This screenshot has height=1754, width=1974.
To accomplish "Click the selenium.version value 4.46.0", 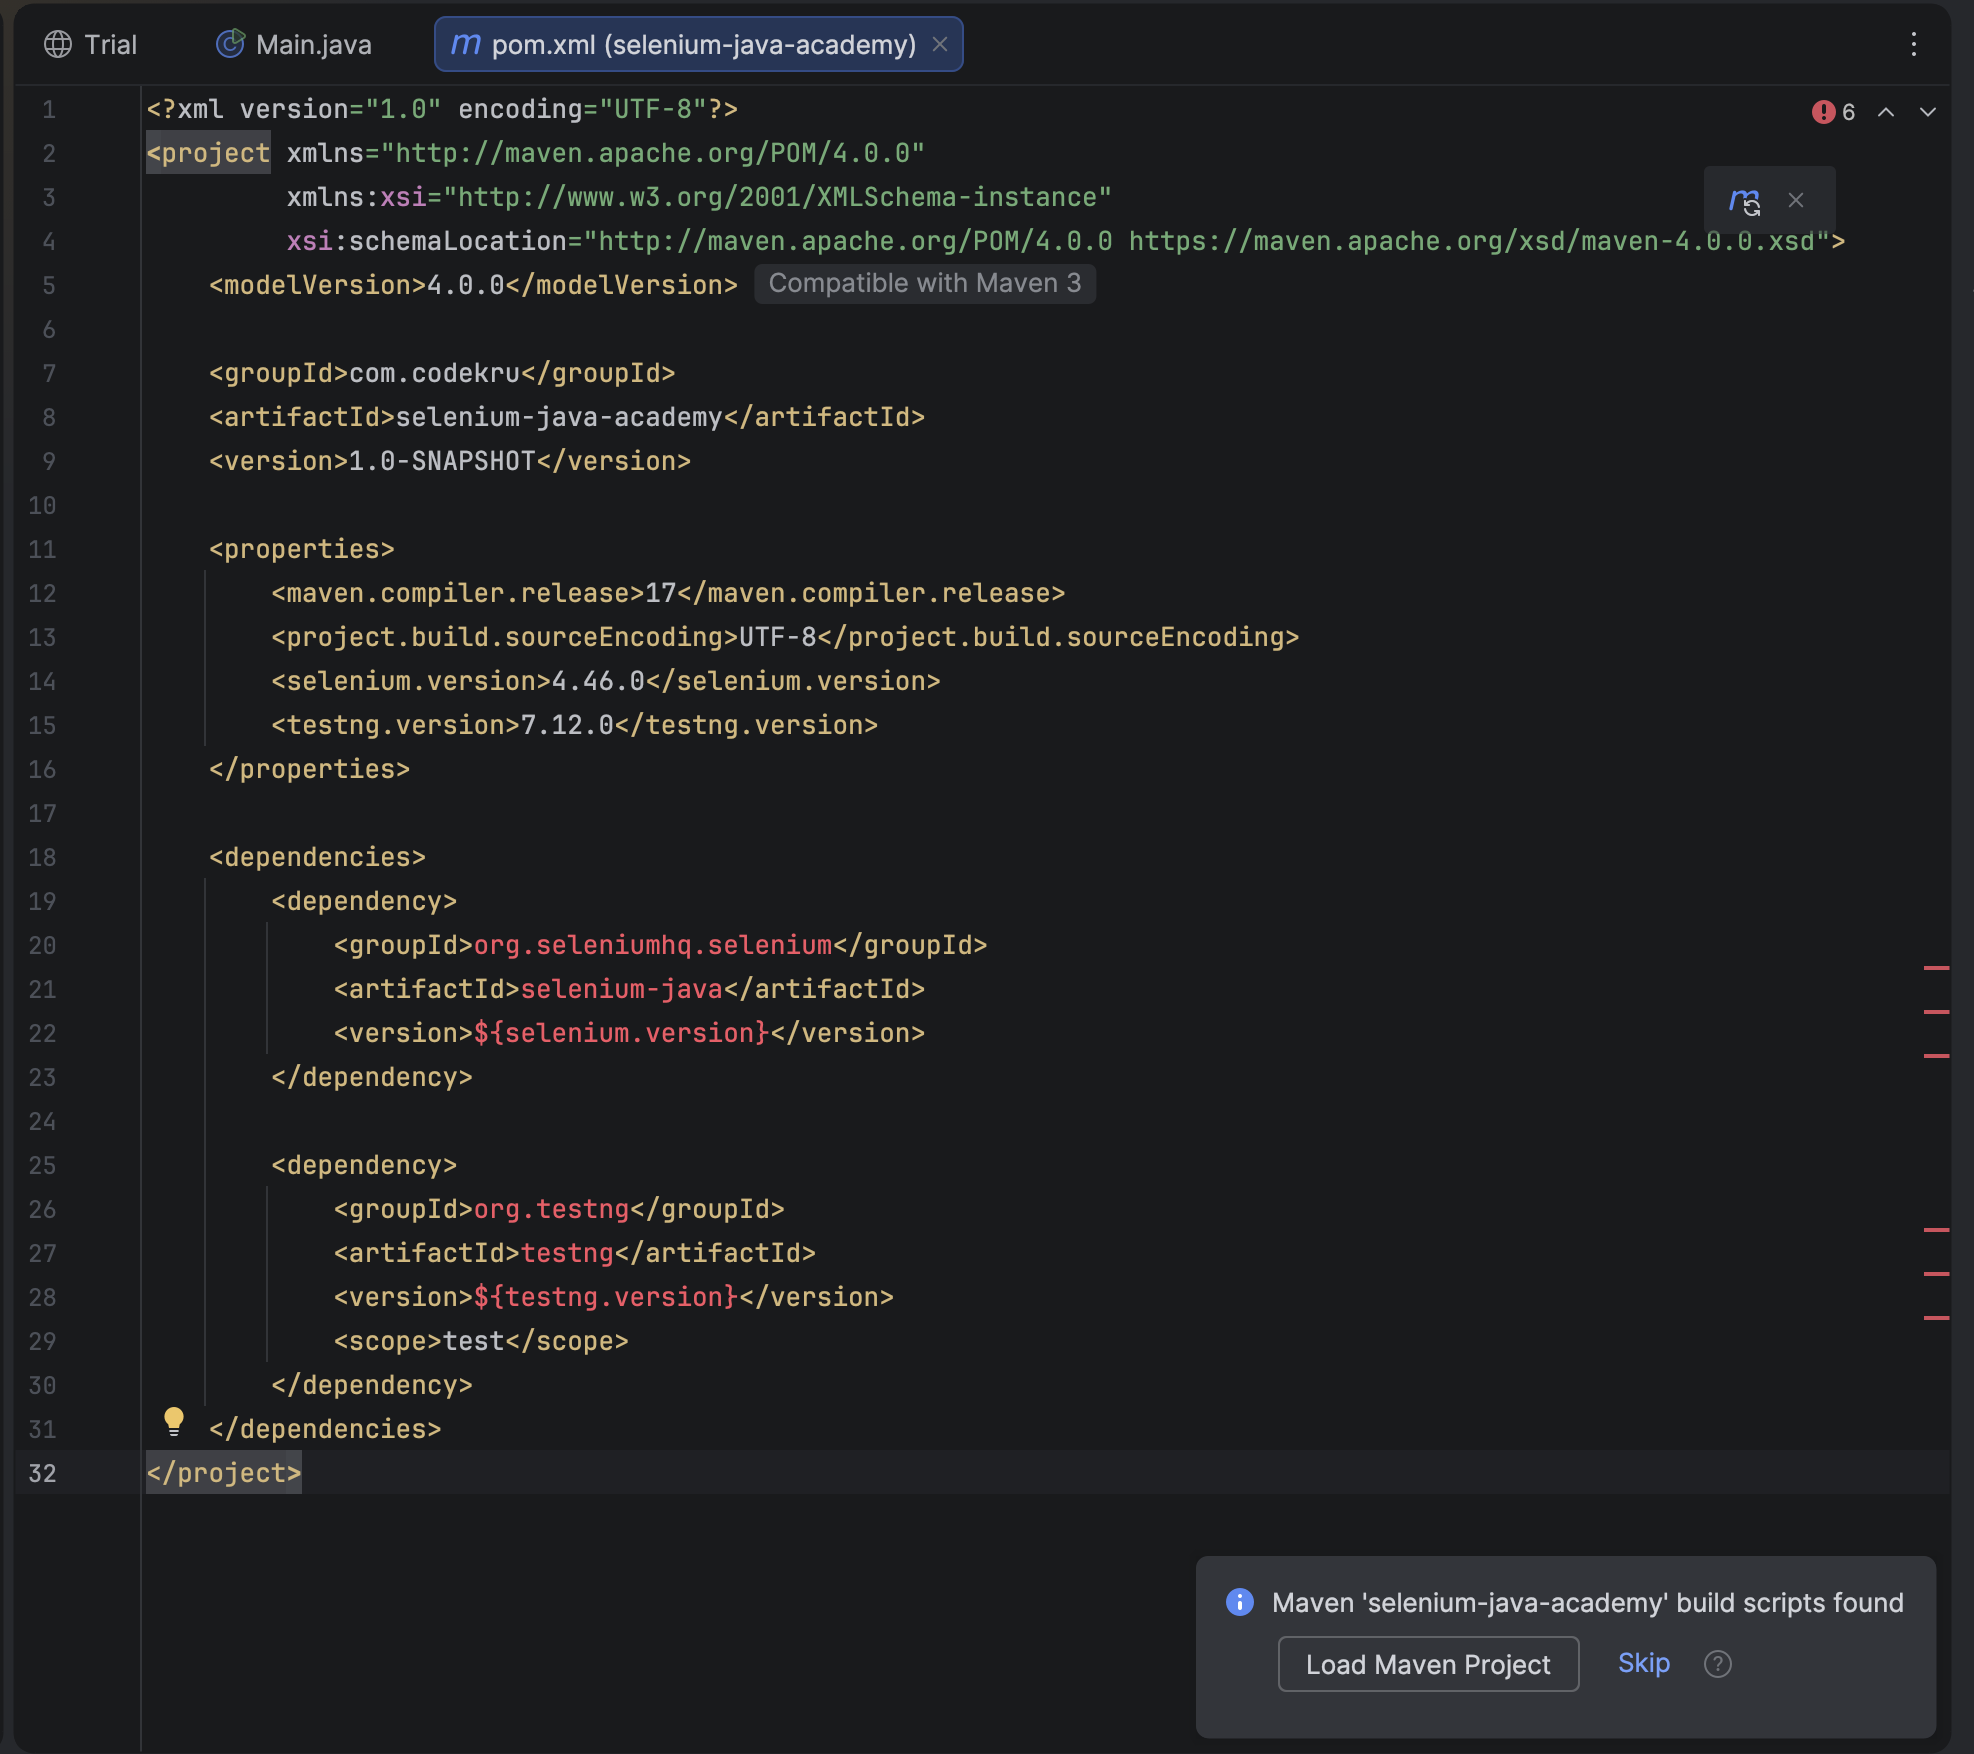I will 599,681.
